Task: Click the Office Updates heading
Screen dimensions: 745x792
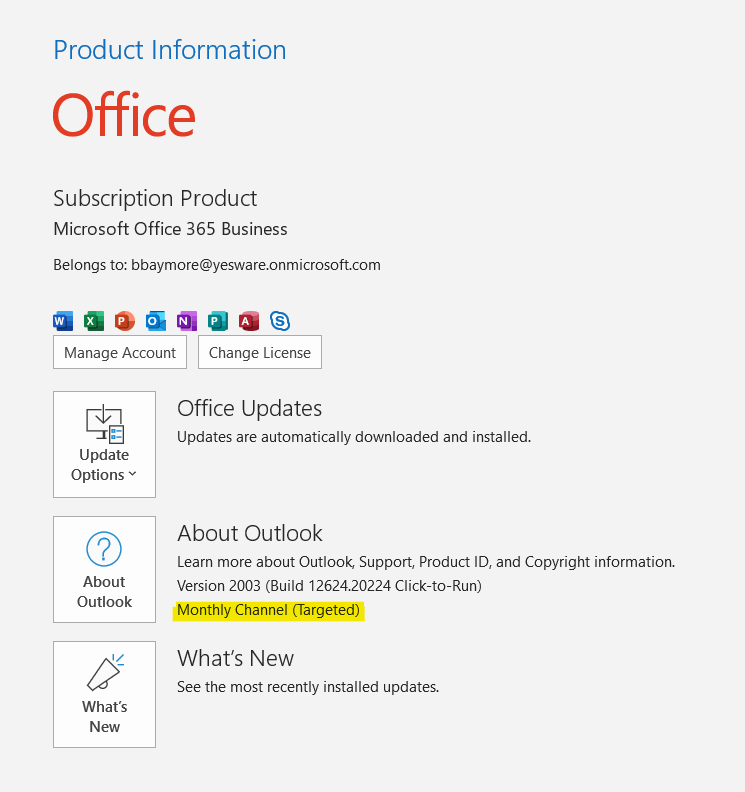Action: pyautogui.click(x=250, y=408)
